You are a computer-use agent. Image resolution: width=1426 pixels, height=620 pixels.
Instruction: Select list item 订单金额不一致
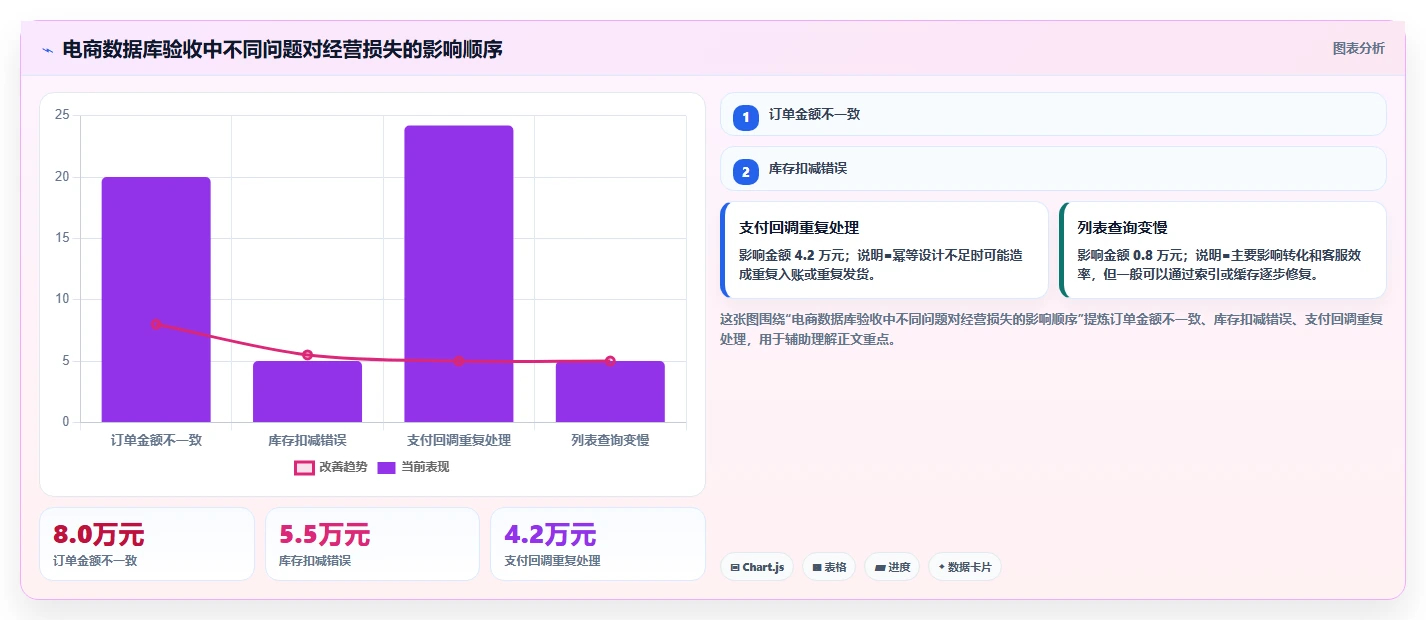tap(1053, 114)
